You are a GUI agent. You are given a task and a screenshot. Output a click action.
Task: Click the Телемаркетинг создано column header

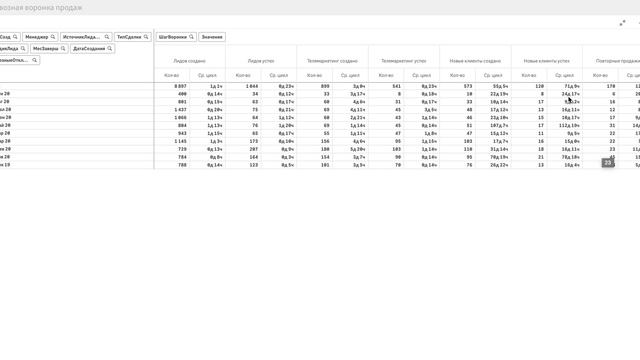tap(332, 61)
